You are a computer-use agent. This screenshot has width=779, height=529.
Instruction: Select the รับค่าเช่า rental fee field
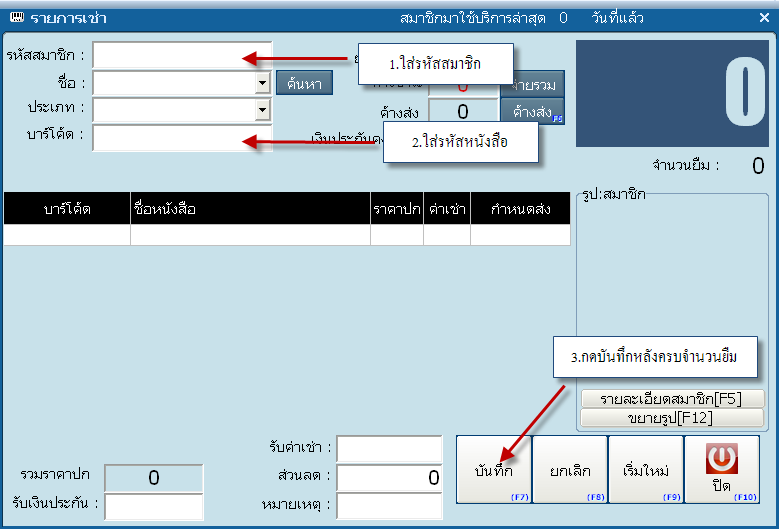(x=389, y=450)
